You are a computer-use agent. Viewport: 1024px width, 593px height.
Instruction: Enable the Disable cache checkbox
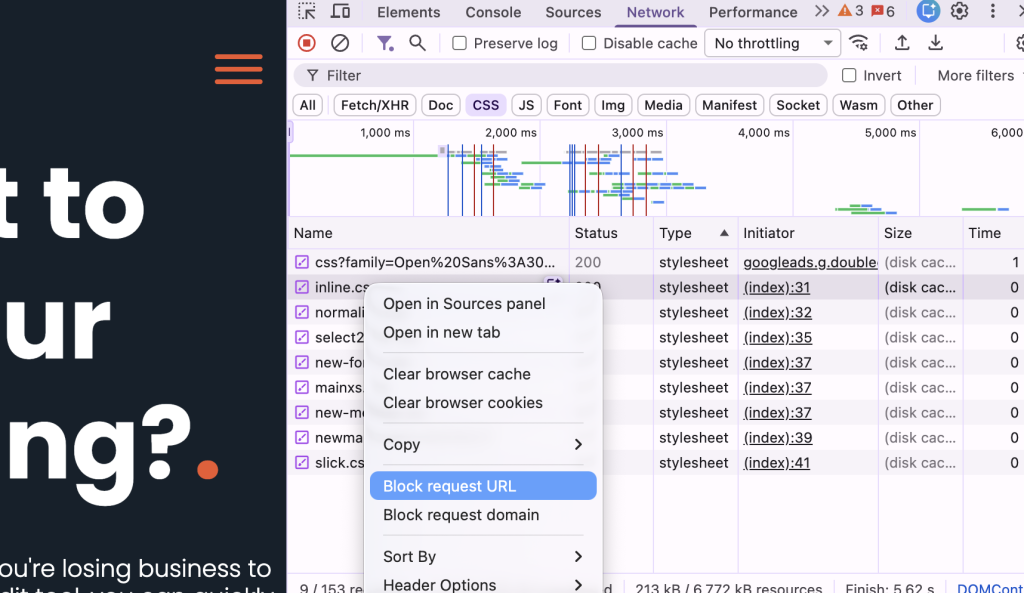[587, 43]
